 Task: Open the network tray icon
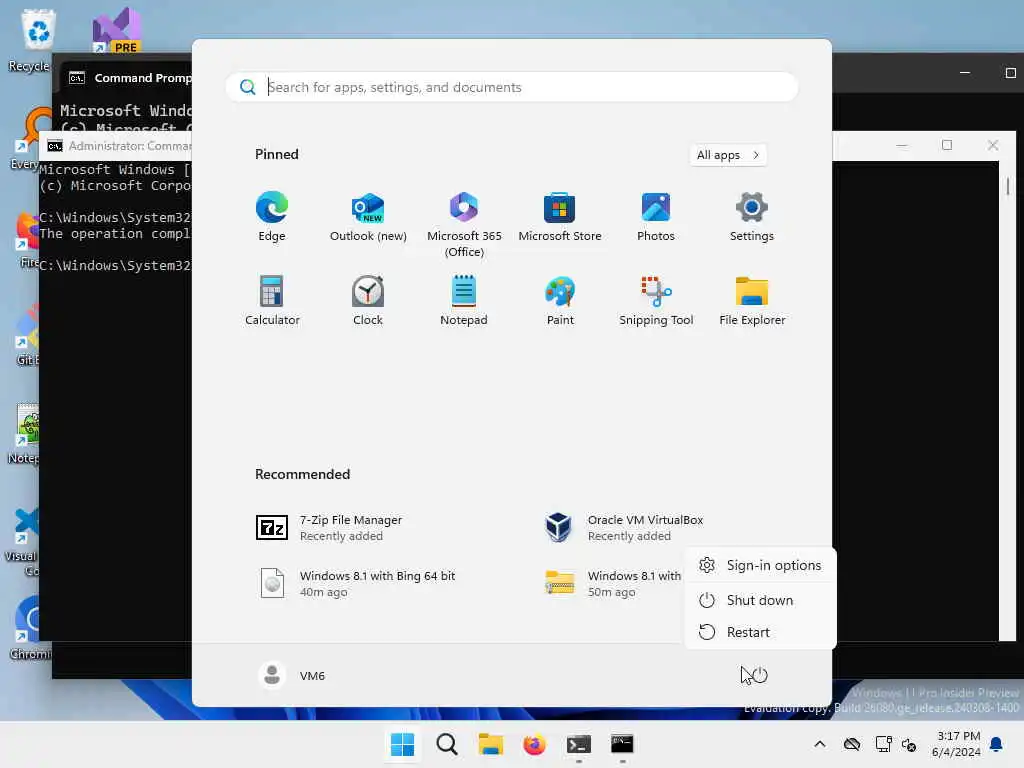[x=883, y=744]
